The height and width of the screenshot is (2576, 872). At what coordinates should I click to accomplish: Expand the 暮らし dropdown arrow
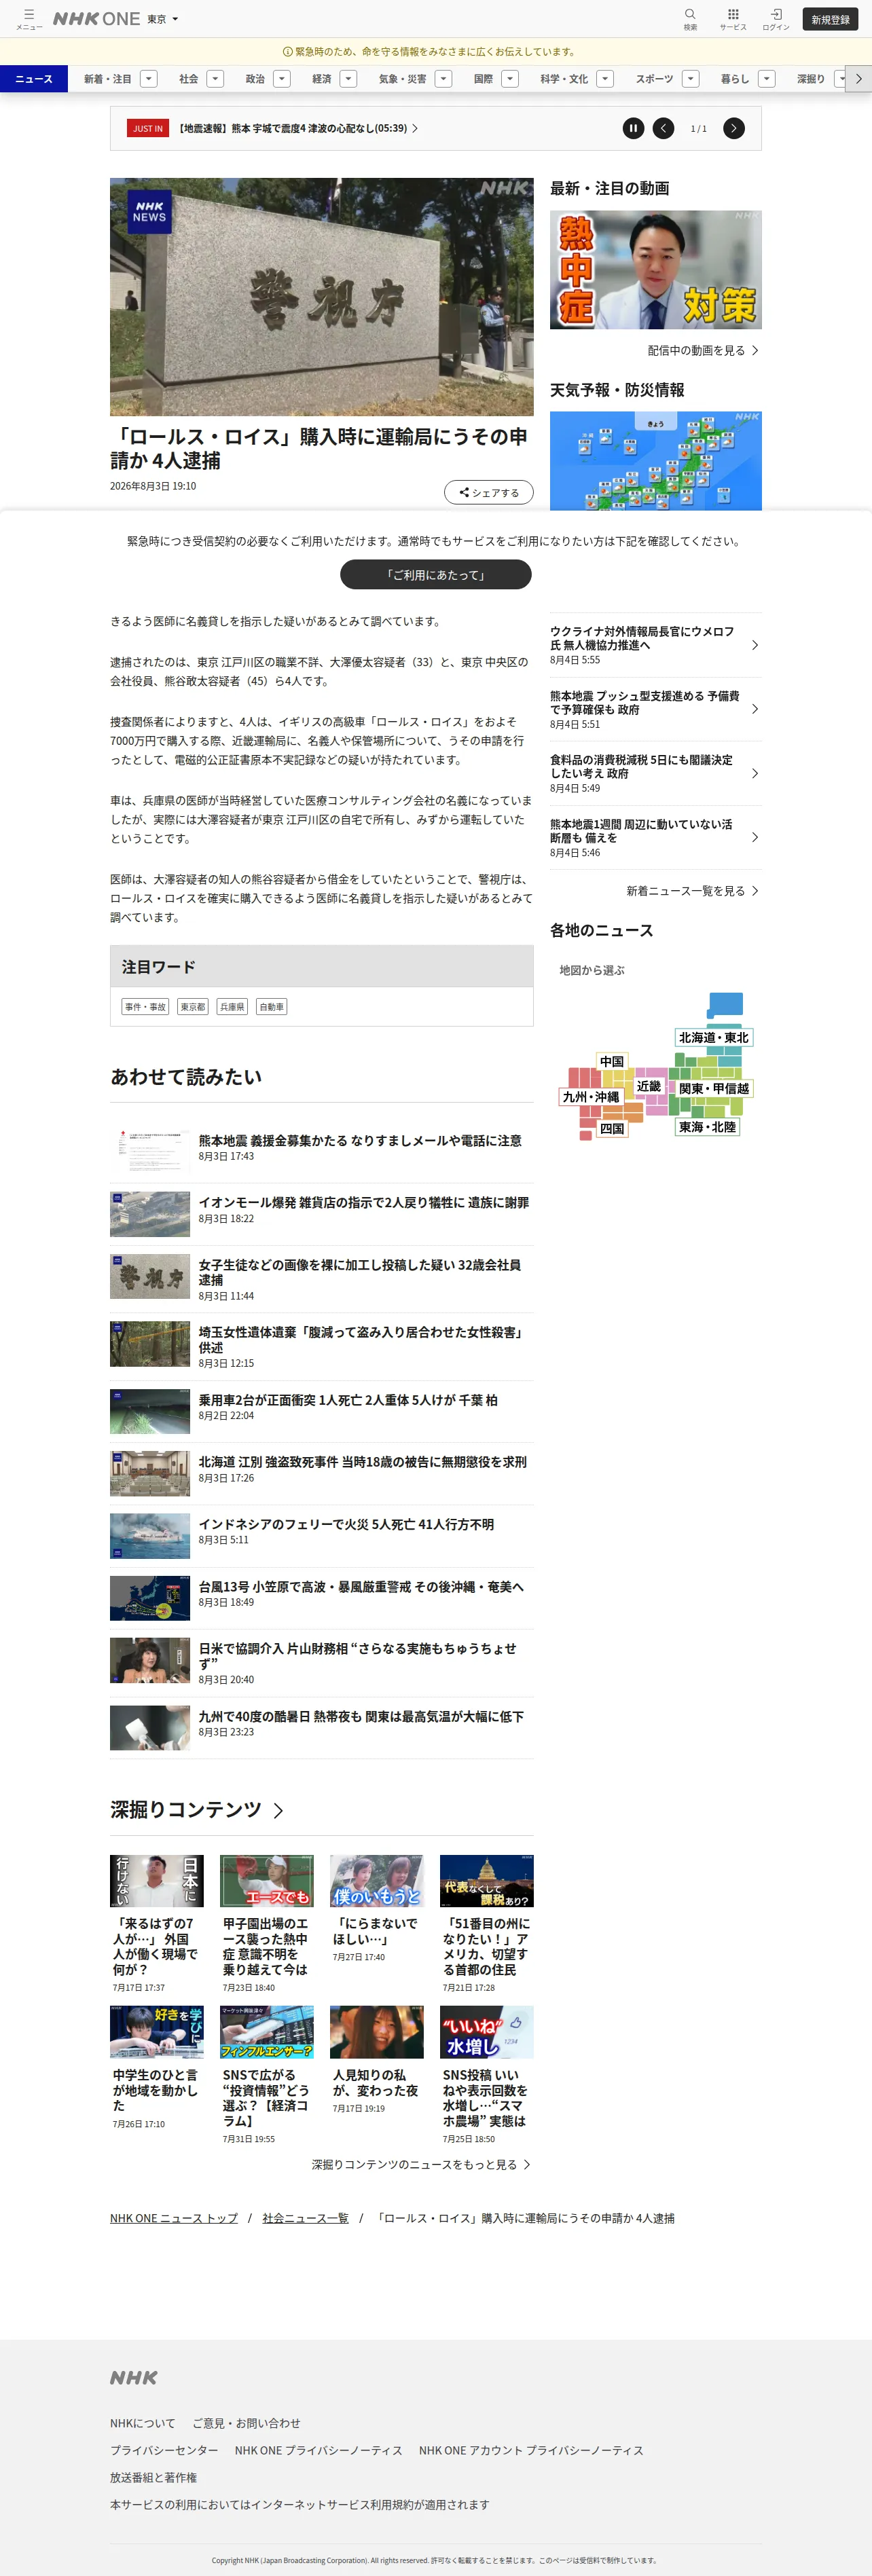[x=767, y=78]
